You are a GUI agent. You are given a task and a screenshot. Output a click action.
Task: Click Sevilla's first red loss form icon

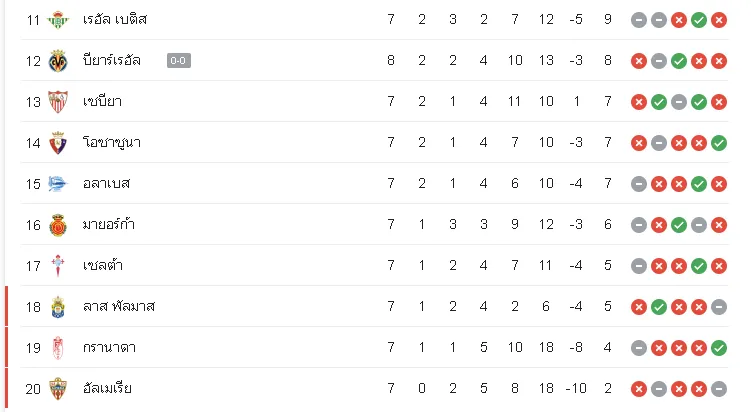point(639,102)
